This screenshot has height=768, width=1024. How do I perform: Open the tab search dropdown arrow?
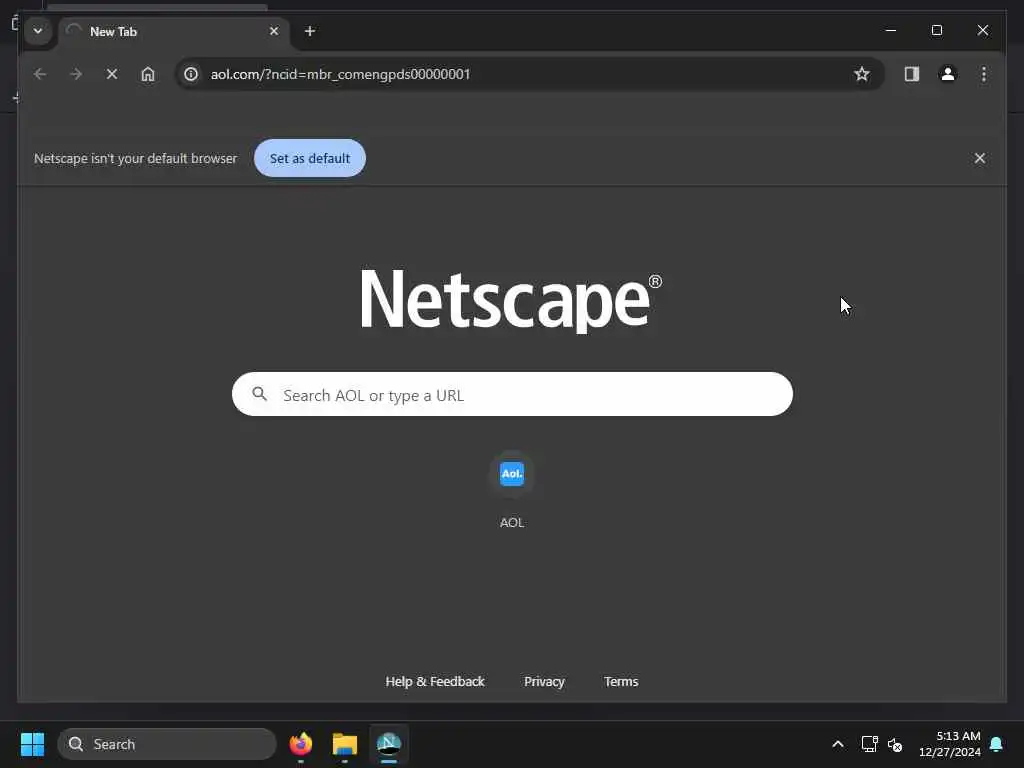[x=38, y=31]
